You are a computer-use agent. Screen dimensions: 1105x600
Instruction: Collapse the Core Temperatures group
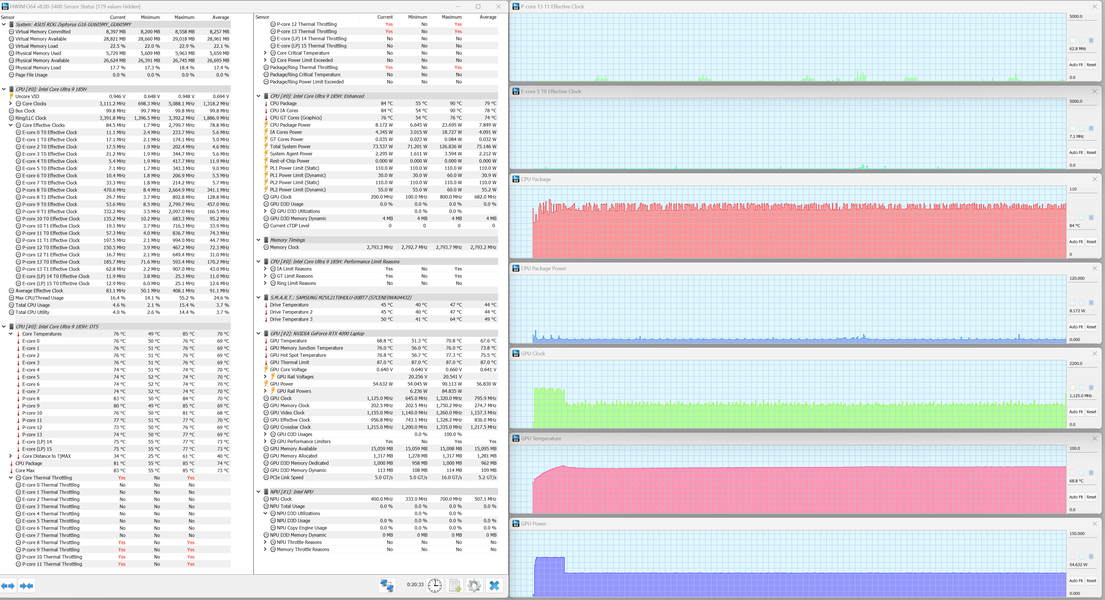click(x=11, y=334)
